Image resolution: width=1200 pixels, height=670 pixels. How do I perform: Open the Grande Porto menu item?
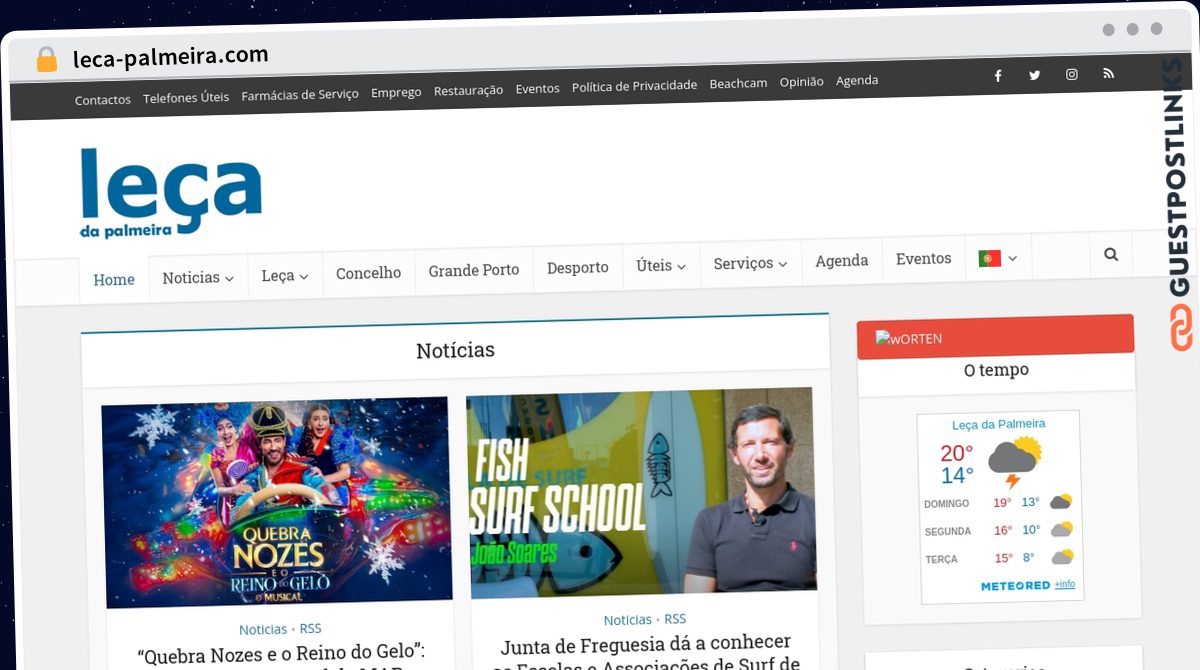(474, 270)
